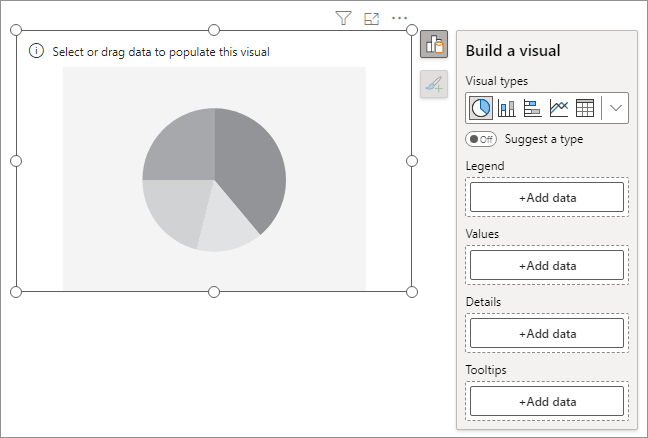Click the Format visual paintbrush button
The width and height of the screenshot is (648, 438).
click(434, 85)
